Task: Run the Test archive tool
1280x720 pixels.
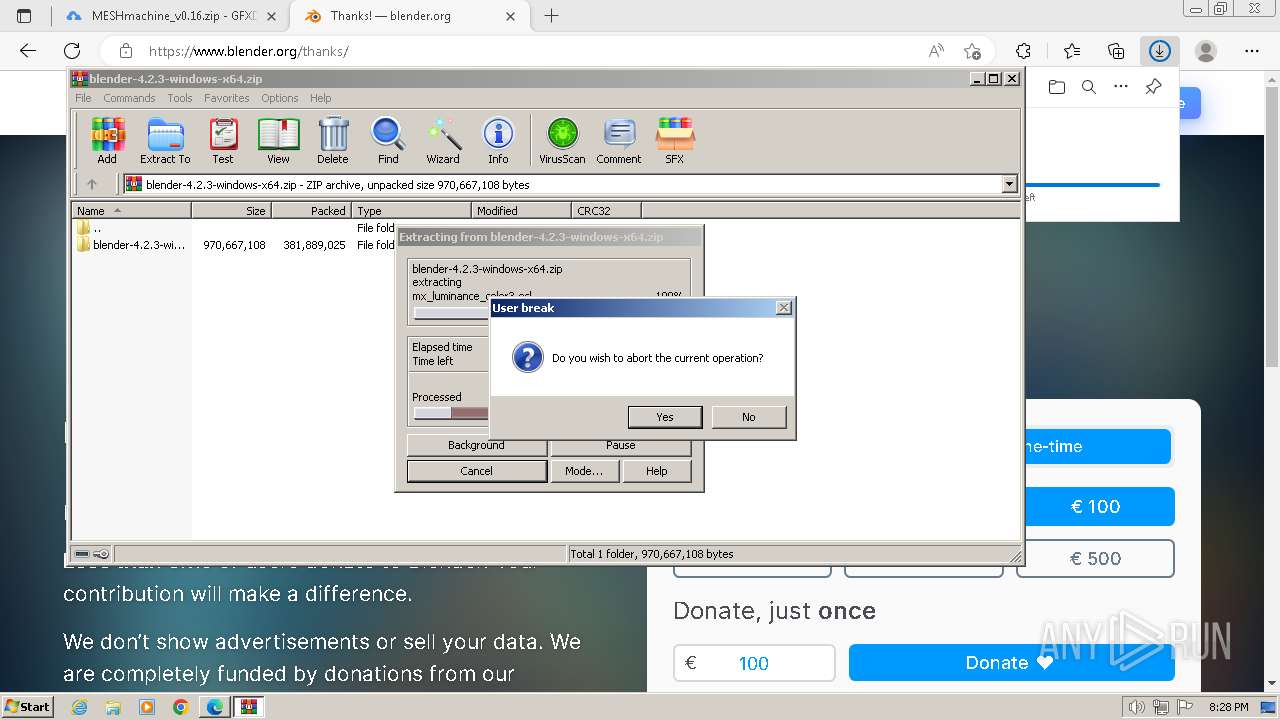Action: point(223,140)
